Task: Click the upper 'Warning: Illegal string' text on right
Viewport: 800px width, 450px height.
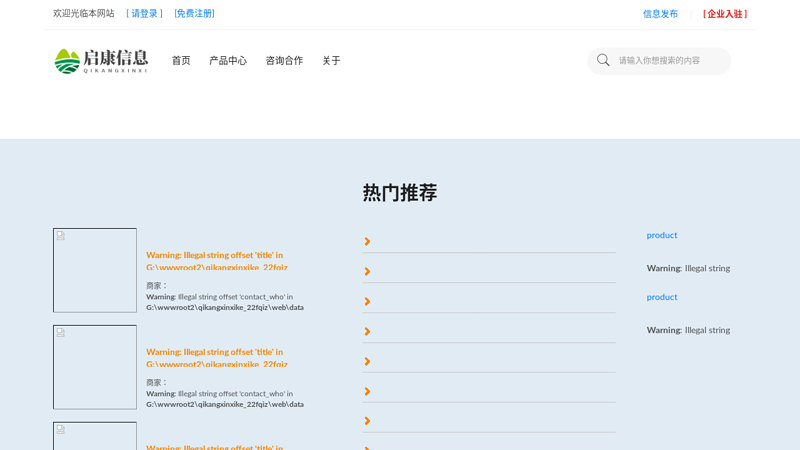Action: (x=688, y=268)
